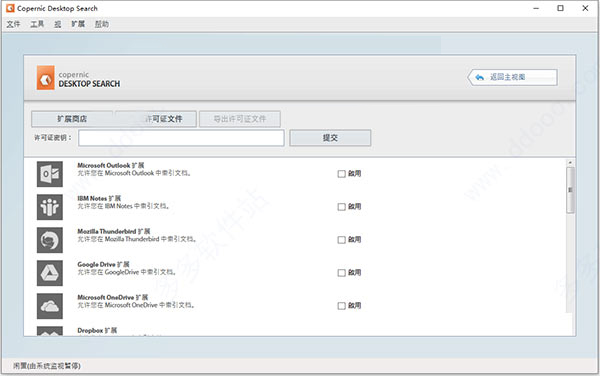Enable the Mozilla Thunderbird extension checkbox
600x376 pixels.
point(341,240)
